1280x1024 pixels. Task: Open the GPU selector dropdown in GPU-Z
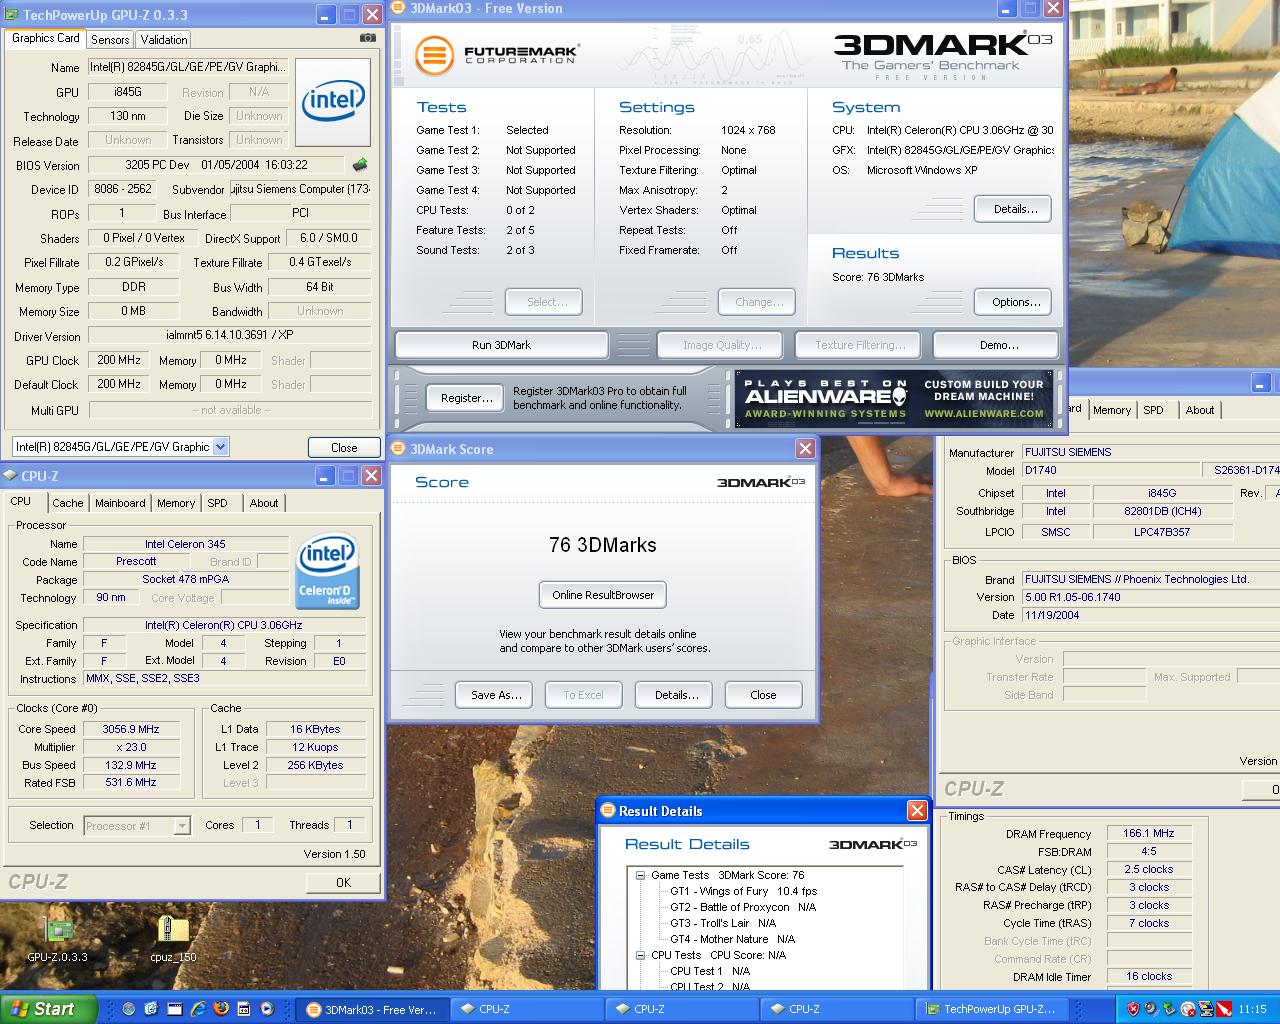[221, 447]
